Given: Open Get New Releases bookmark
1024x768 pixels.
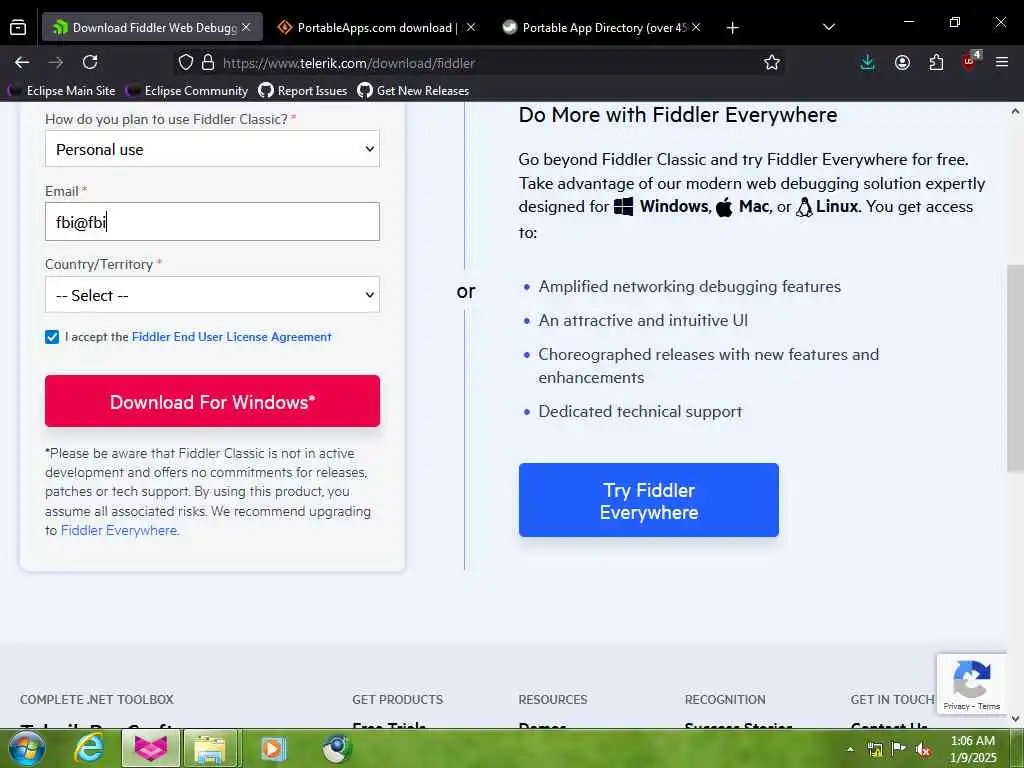Looking at the screenshot, I should (x=414, y=91).
